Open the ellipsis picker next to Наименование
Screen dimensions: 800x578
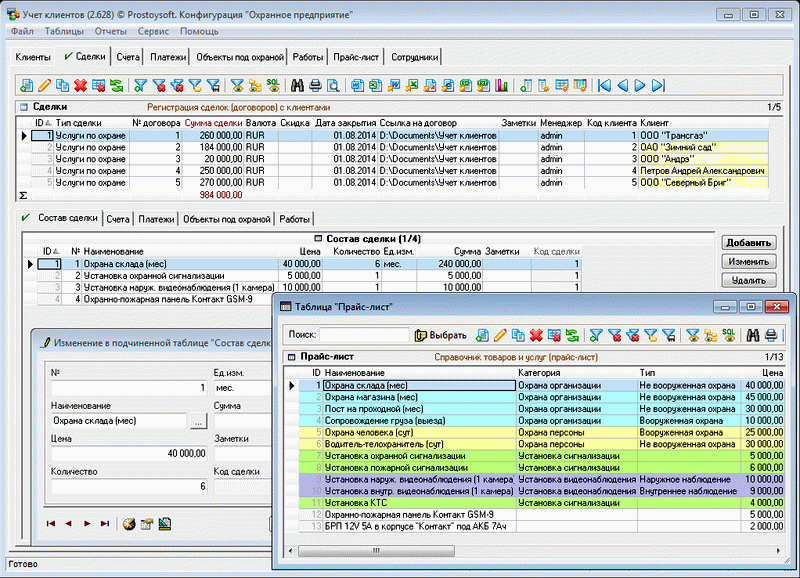(198, 421)
